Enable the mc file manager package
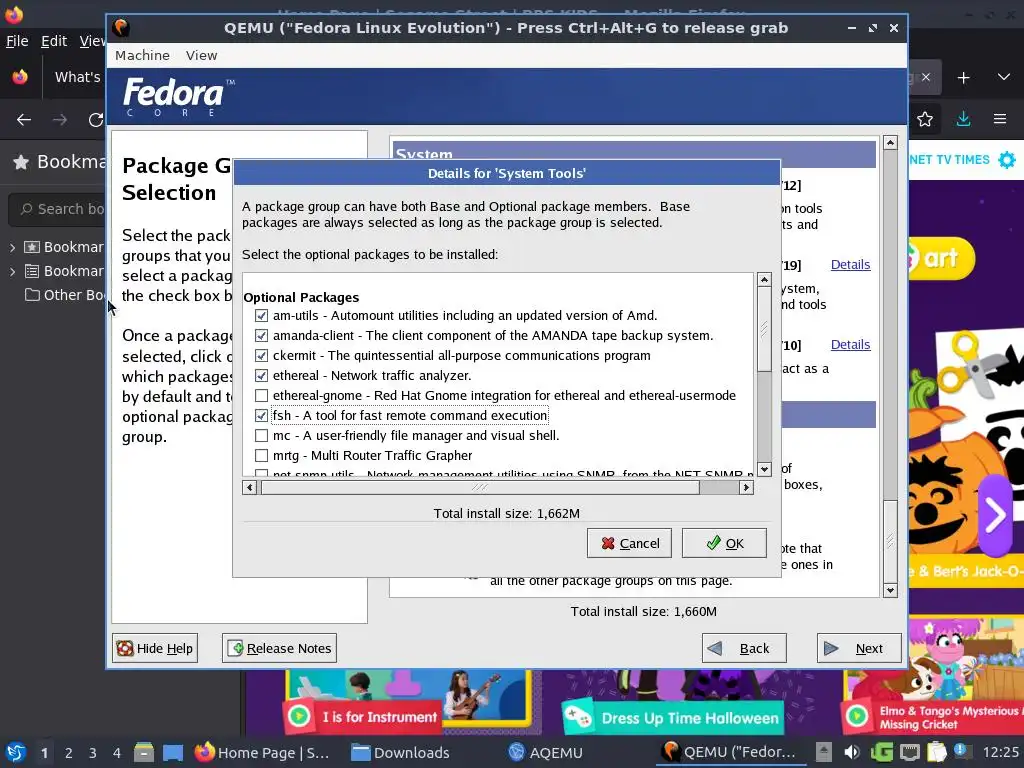This screenshot has height=768, width=1024. coord(261,436)
